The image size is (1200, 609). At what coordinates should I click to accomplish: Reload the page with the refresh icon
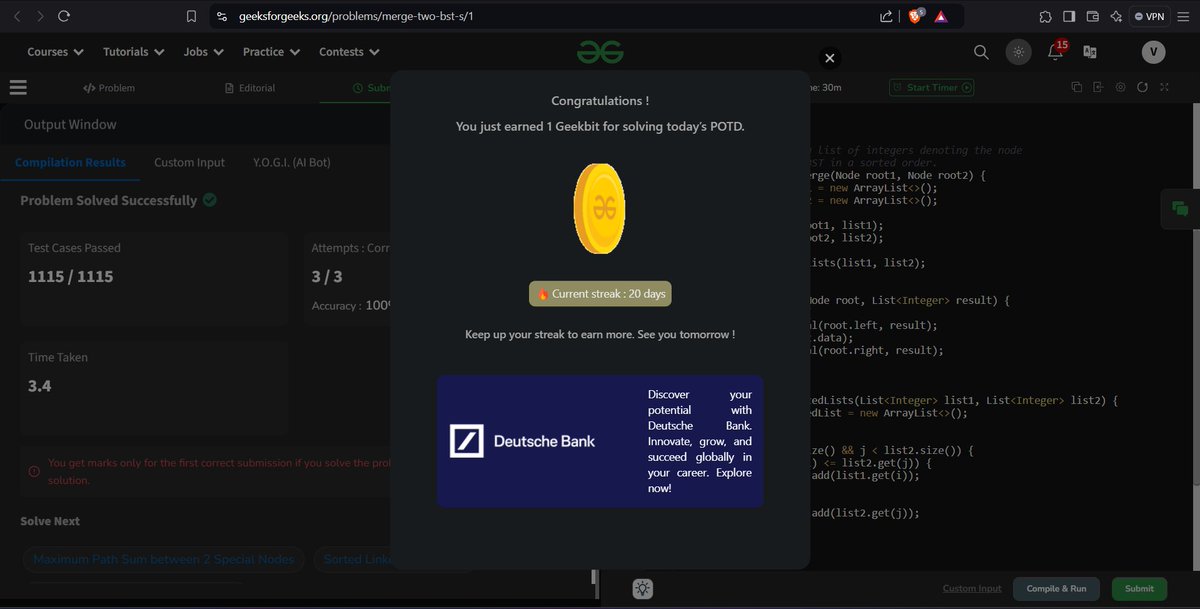coord(65,16)
